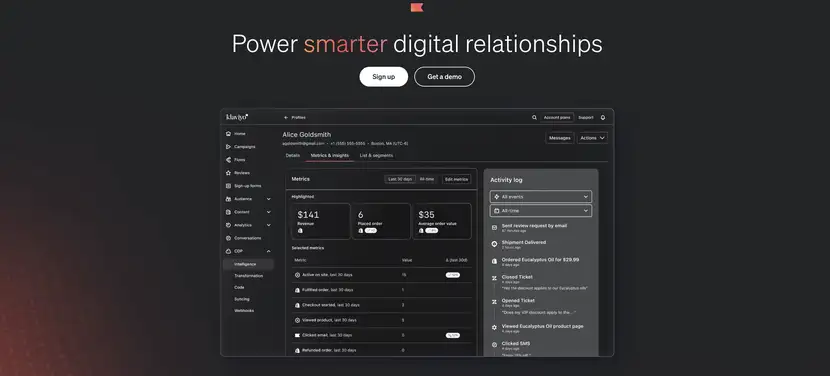Select Syncing under CDP
This screenshot has width=830, height=376.
click(242, 299)
